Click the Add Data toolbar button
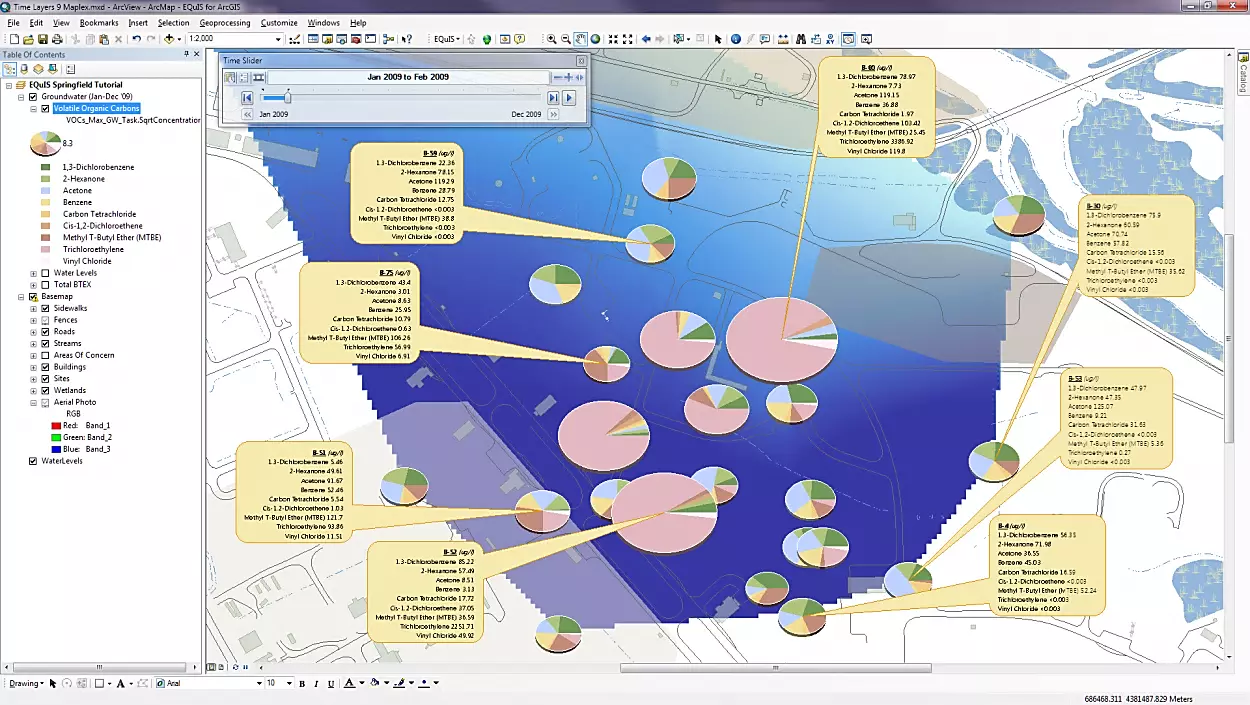The width and height of the screenshot is (1250, 705). click(169, 39)
